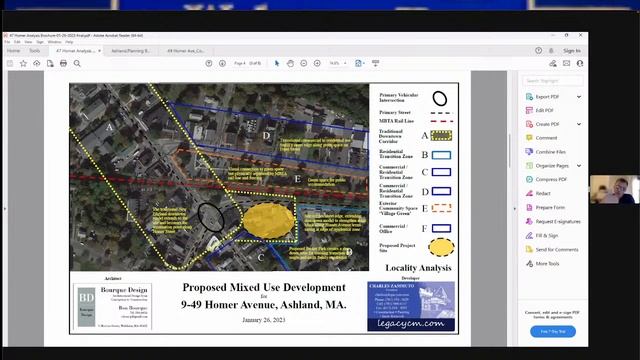This screenshot has height=360, width=640.
Task: Open the Redact tool
Action: click(543, 193)
